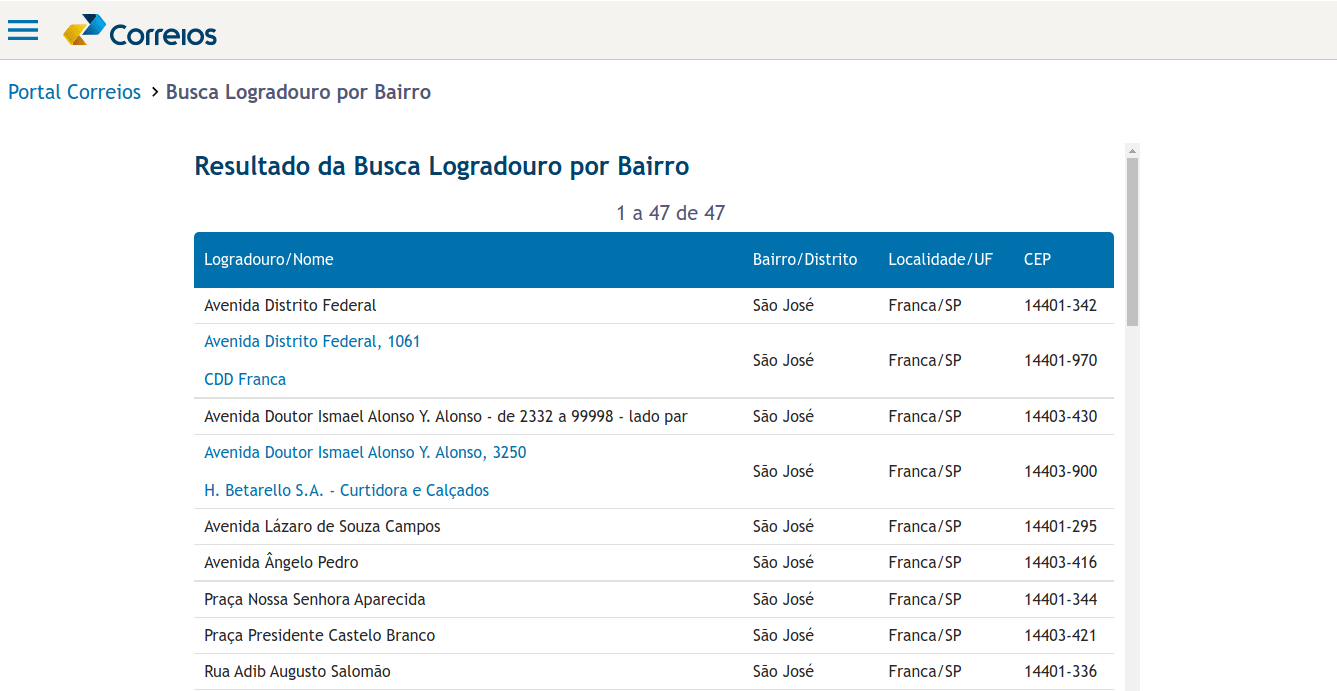Go to Portal Correios breadcrumb link
1337x691 pixels.
pos(75,92)
